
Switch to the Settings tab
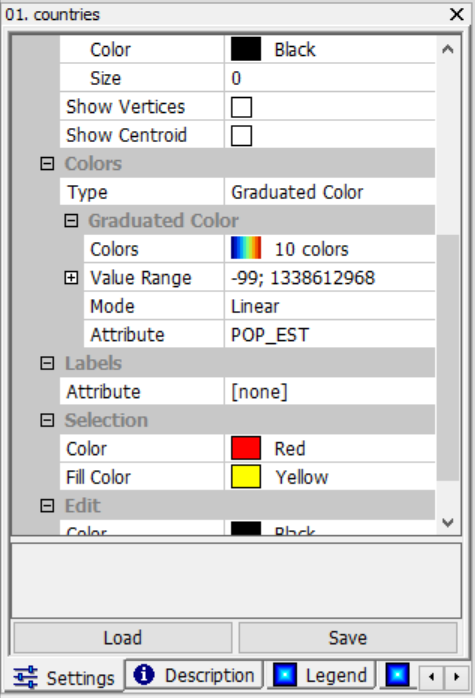pos(64,678)
